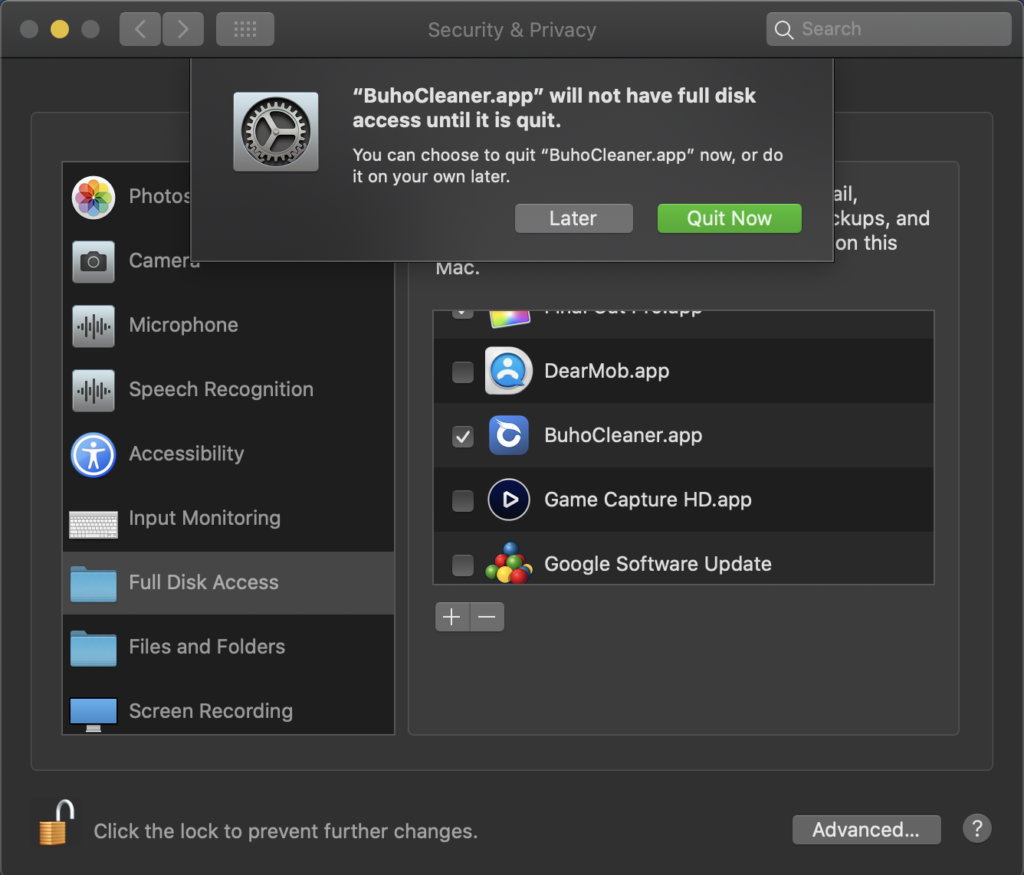
Task: Click the System Preferences gear icon in dialog
Action: click(x=276, y=131)
